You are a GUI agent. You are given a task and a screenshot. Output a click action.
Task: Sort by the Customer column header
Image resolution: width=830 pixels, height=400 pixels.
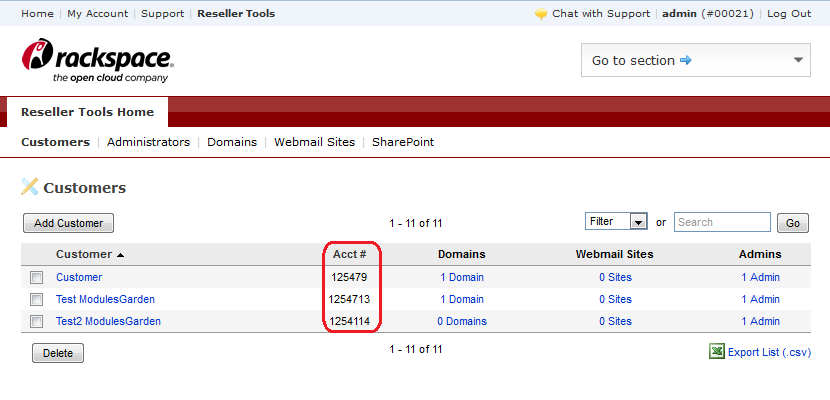[x=90, y=254]
